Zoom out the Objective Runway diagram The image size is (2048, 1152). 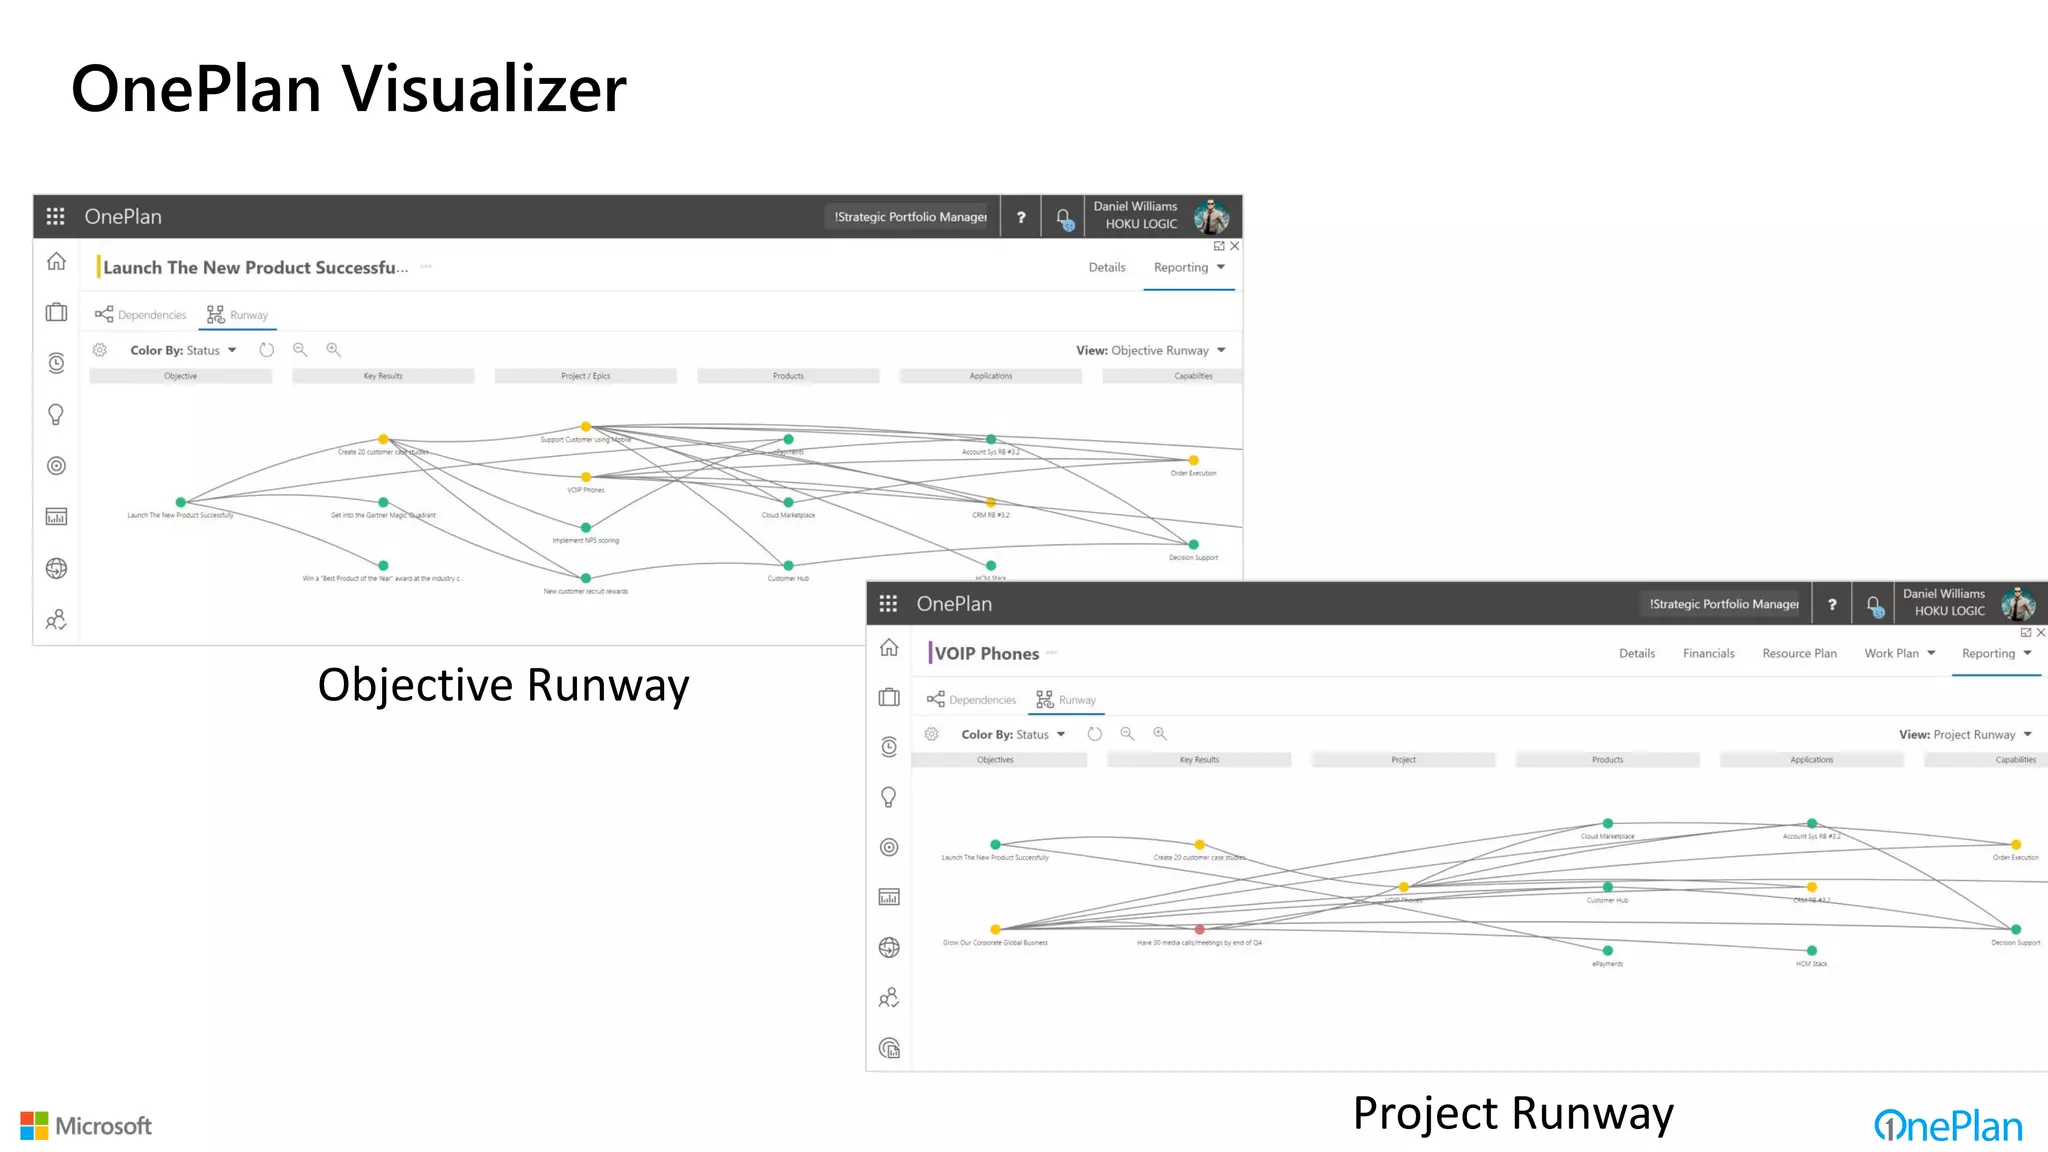[300, 350]
